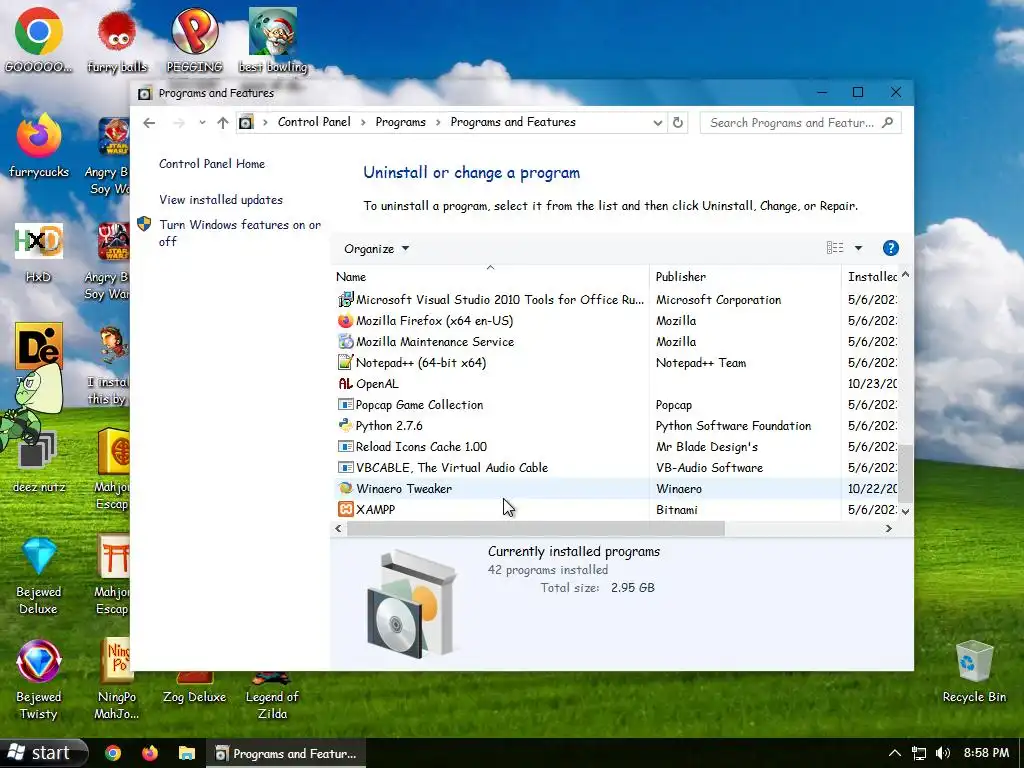Click the vertical scrollbar up arrow

[x=905, y=275]
